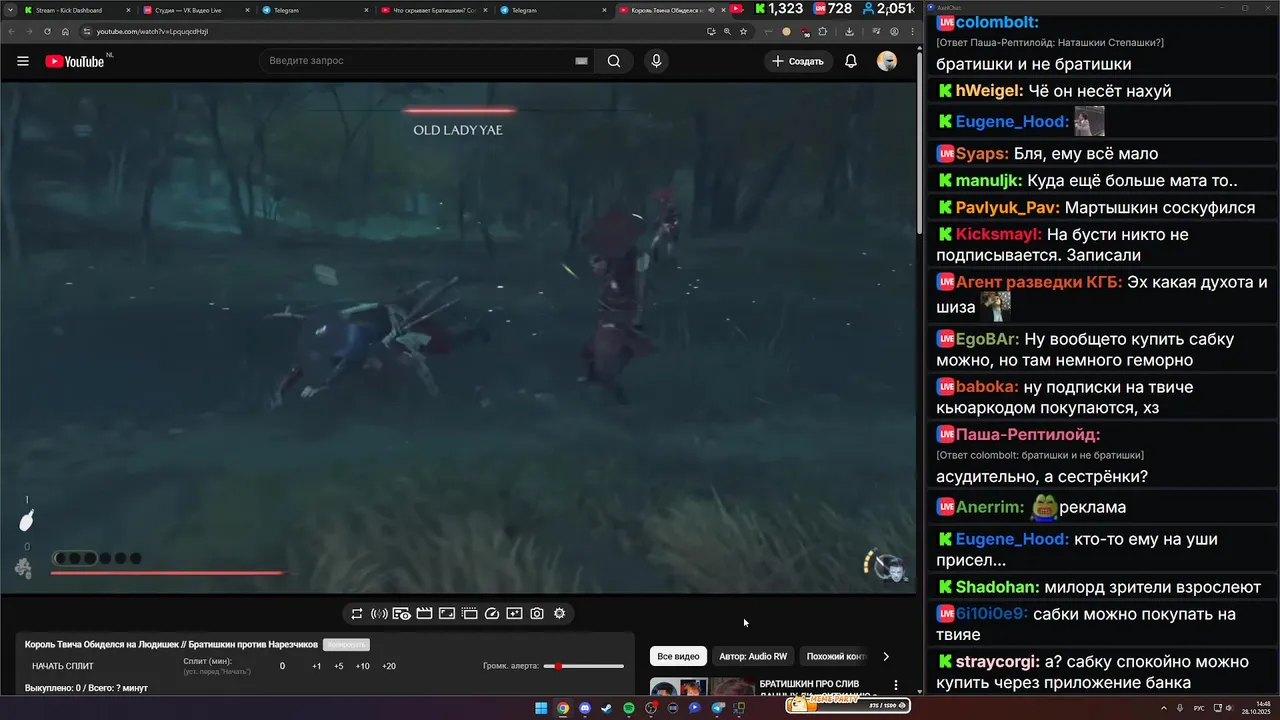Click username straycorgi in chat
This screenshot has height=720, width=1280.
998,662
